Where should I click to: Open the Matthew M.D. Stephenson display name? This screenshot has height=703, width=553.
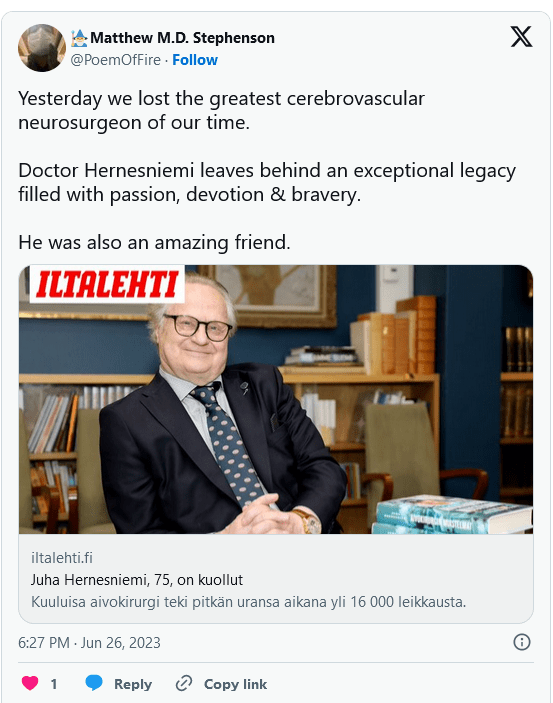[x=183, y=38]
